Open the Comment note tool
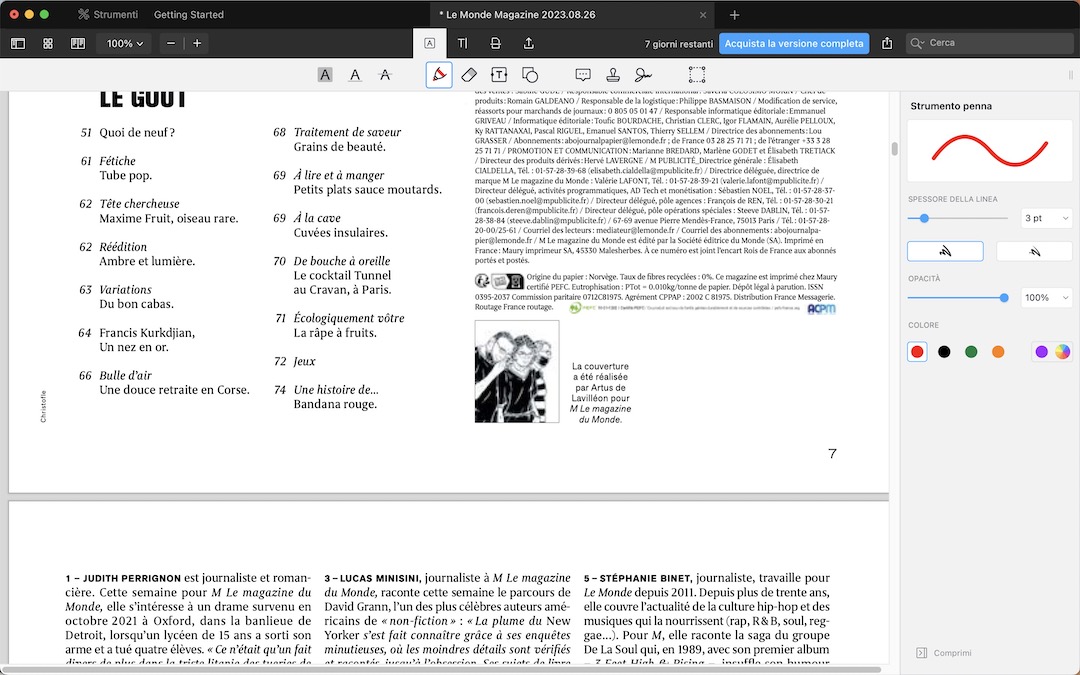Image resolution: width=1080 pixels, height=675 pixels. point(584,75)
